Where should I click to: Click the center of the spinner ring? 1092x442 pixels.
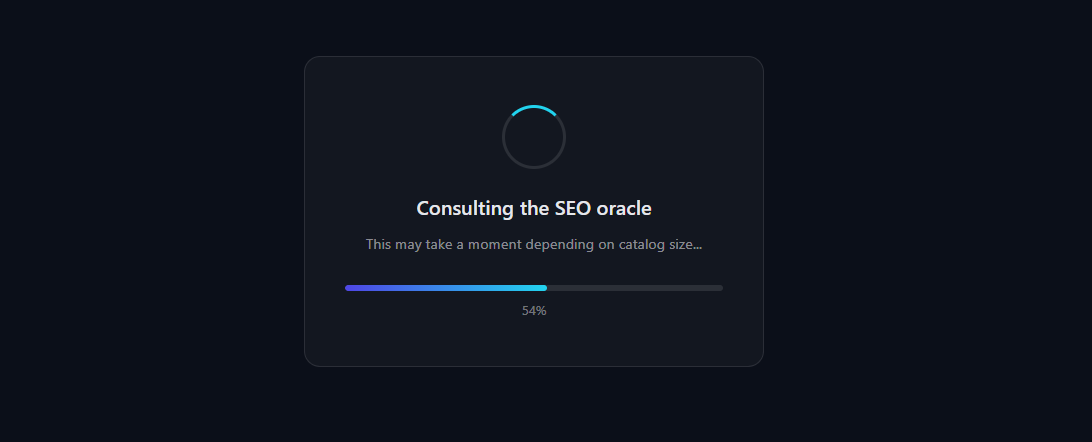(534, 137)
